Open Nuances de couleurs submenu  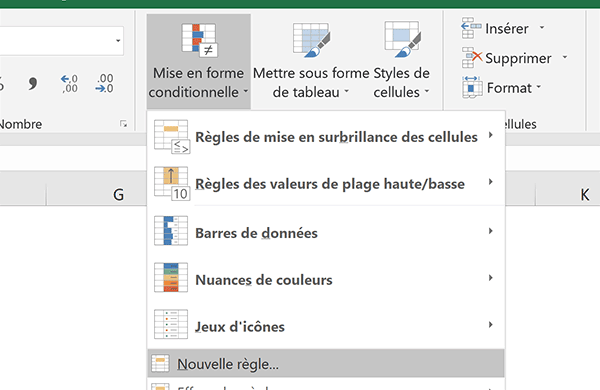pos(326,279)
